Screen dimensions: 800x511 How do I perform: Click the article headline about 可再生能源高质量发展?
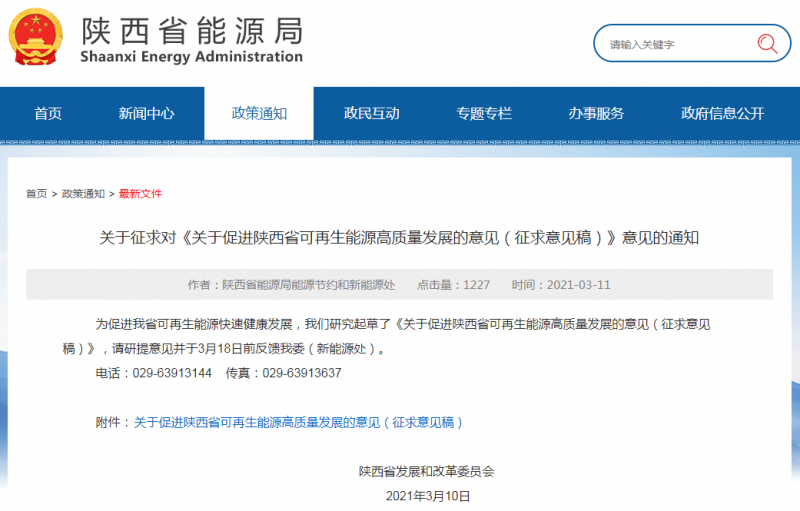tap(399, 238)
